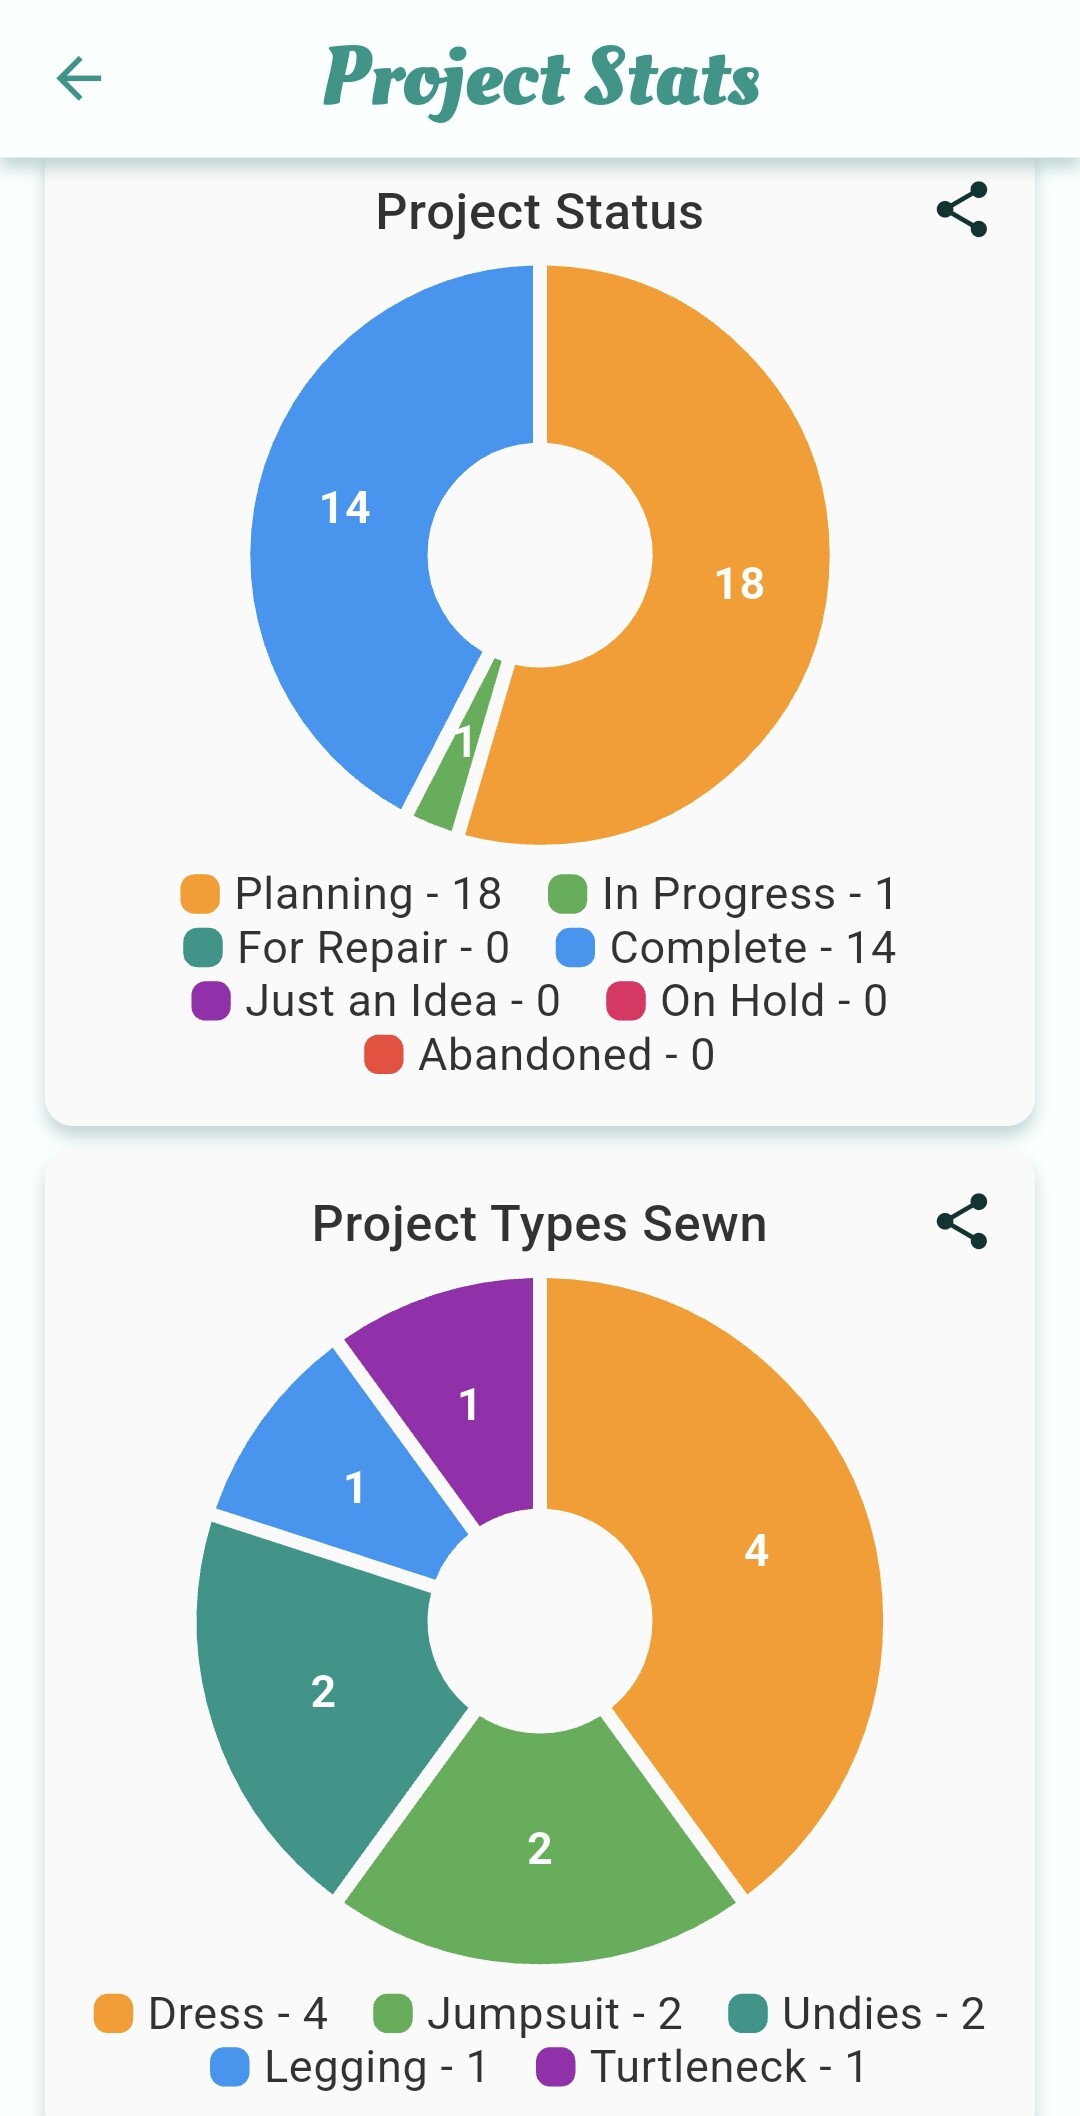This screenshot has width=1080, height=2116.
Task: Tap the "Dress - 4" legend entry
Action: [x=211, y=2014]
